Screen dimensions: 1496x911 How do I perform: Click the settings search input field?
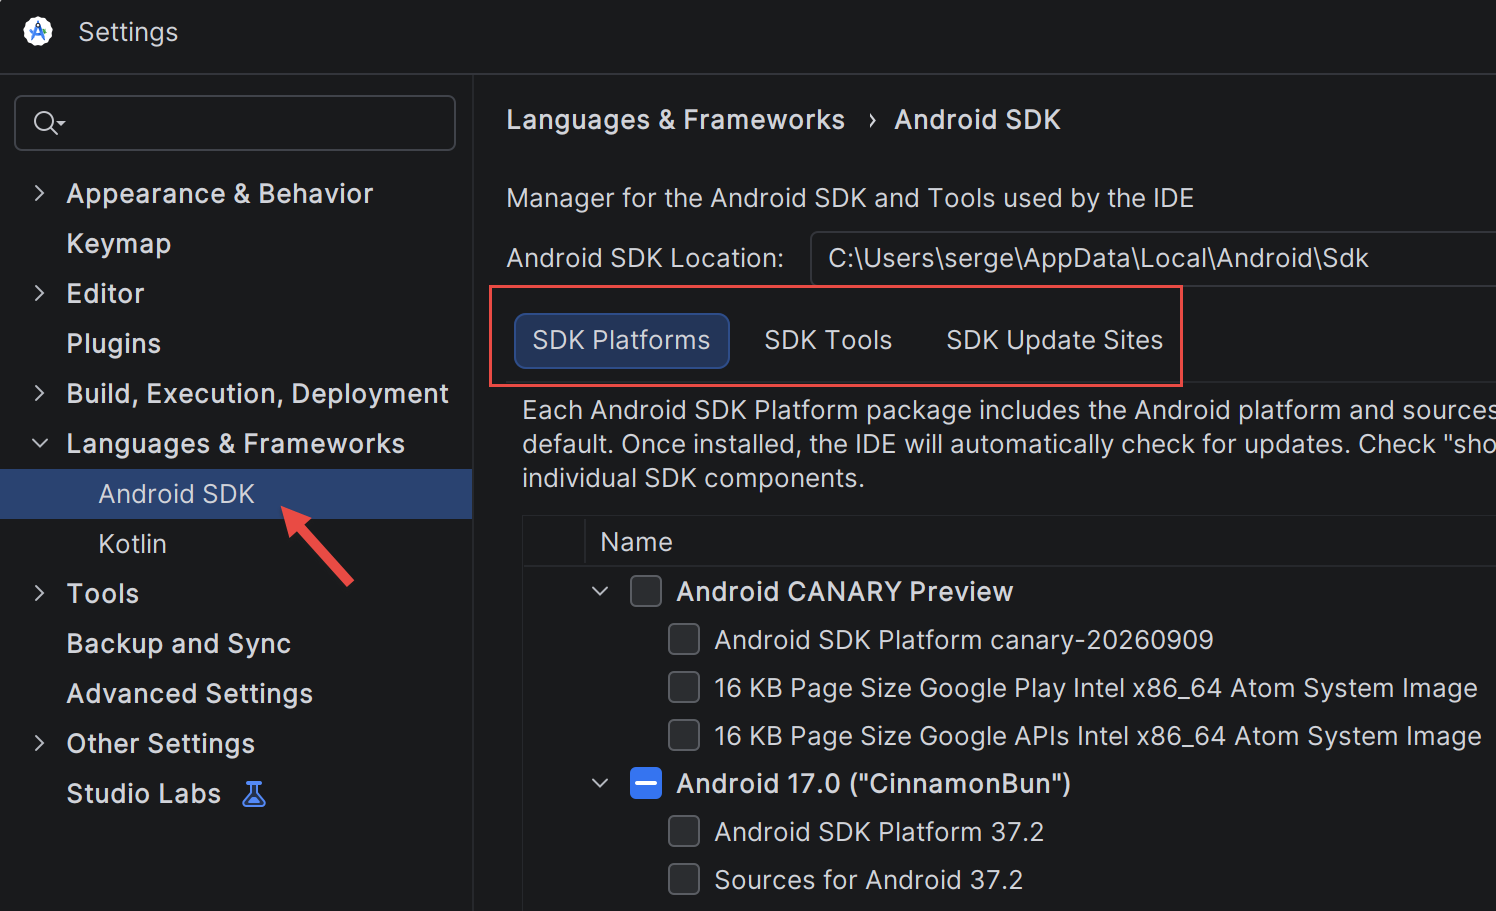click(x=235, y=123)
